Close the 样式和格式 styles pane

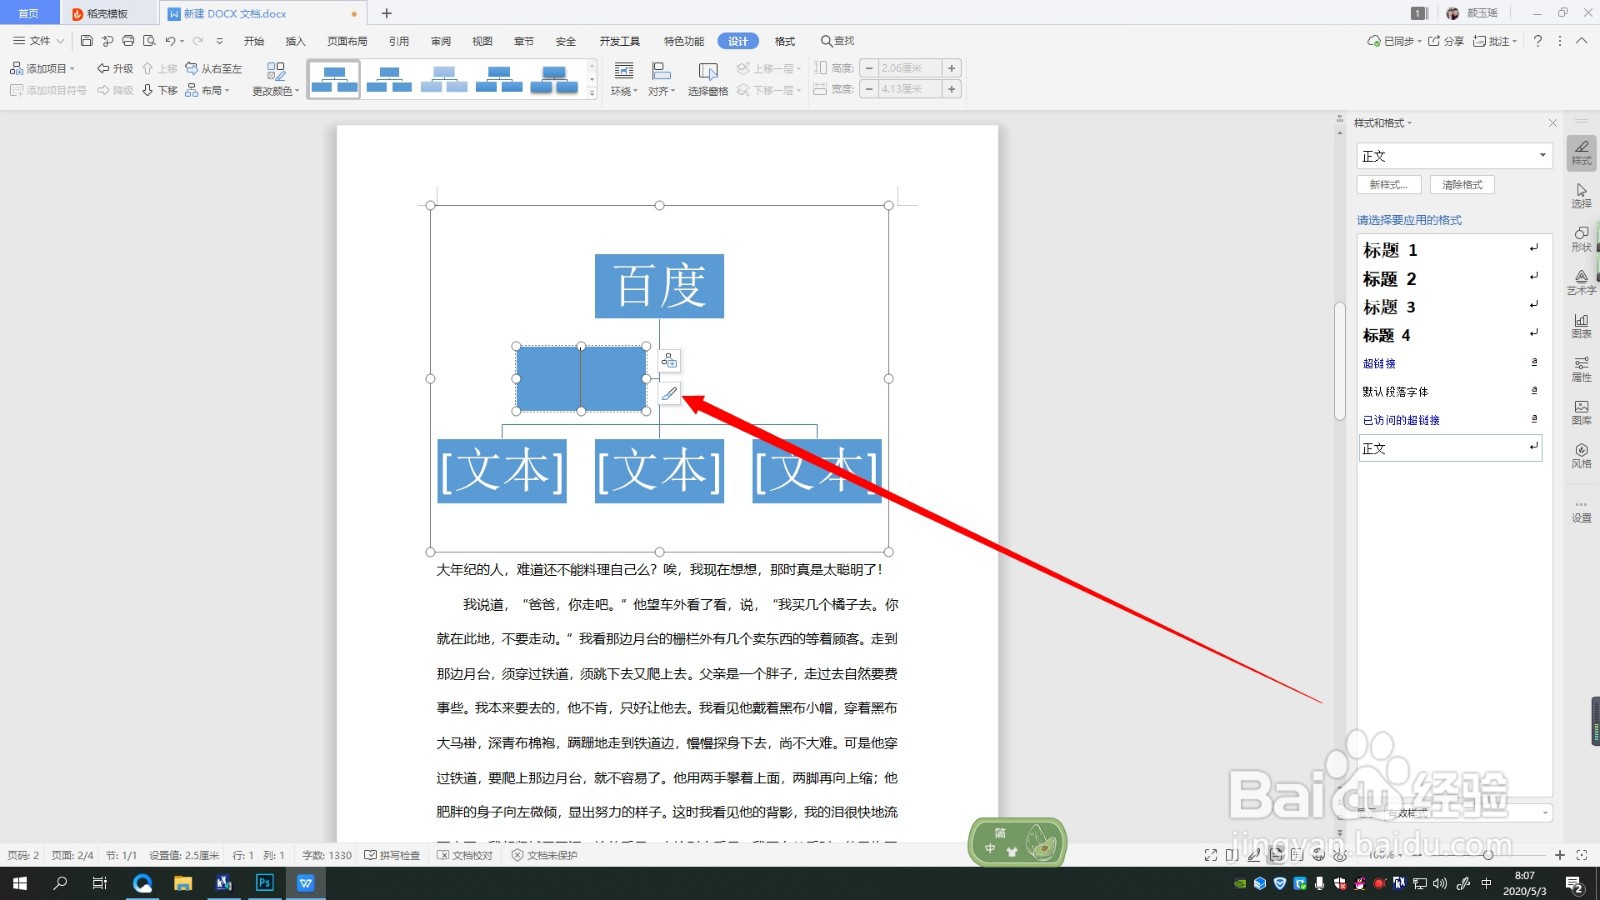(x=1553, y=123)
